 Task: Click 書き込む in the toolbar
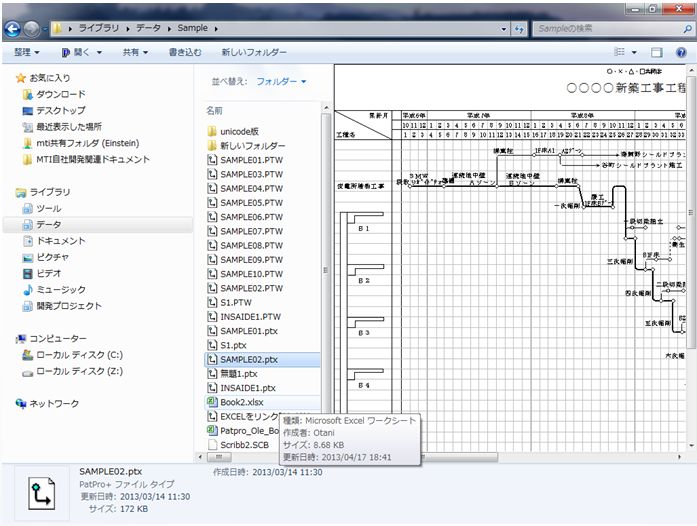[185, 52]
